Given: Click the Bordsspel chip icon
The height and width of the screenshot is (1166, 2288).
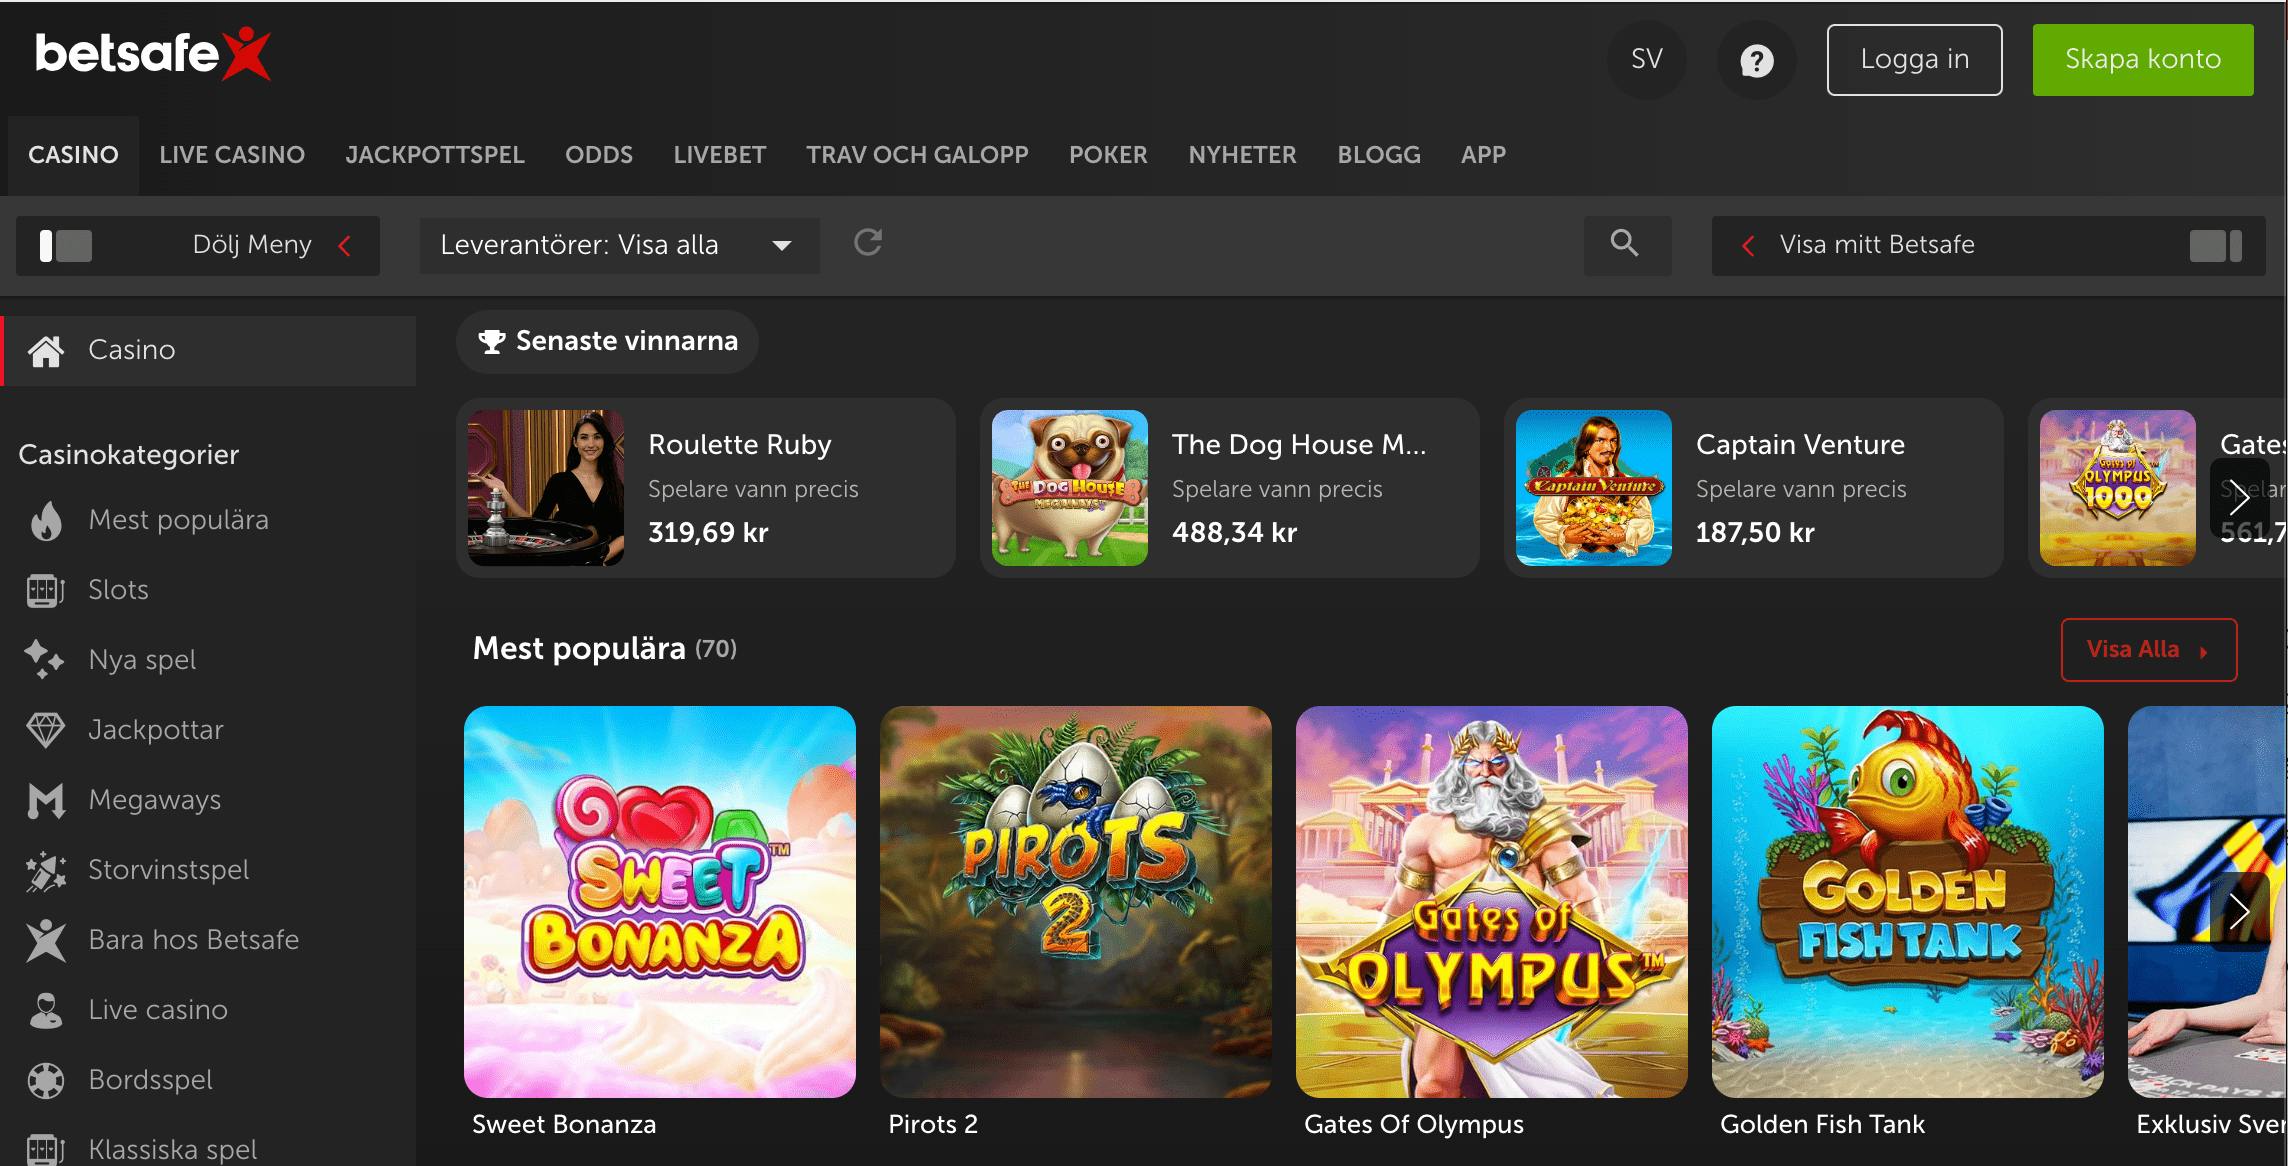Looking at the screenshot, I should click(x=46, y=1080).
